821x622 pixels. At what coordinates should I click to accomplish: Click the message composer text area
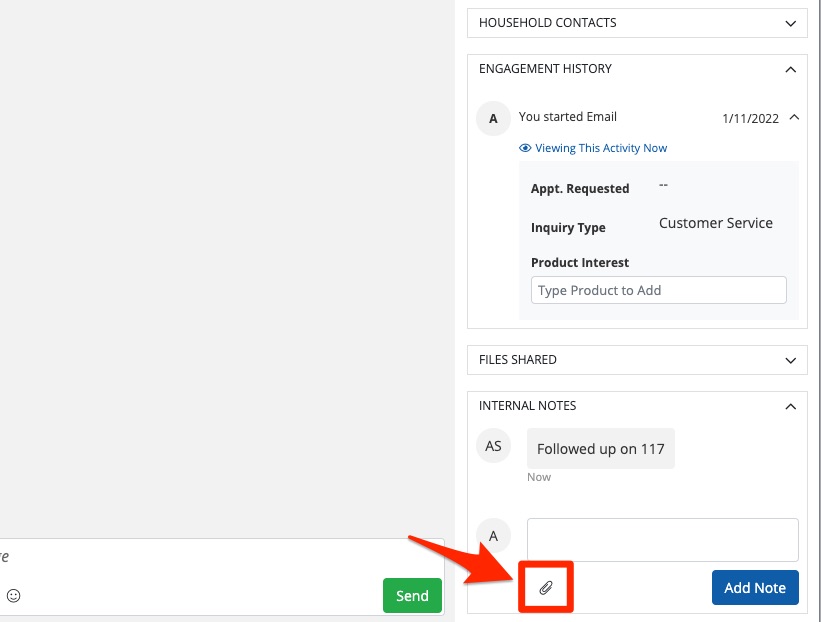pyautogui.click(x=200, y=557)
